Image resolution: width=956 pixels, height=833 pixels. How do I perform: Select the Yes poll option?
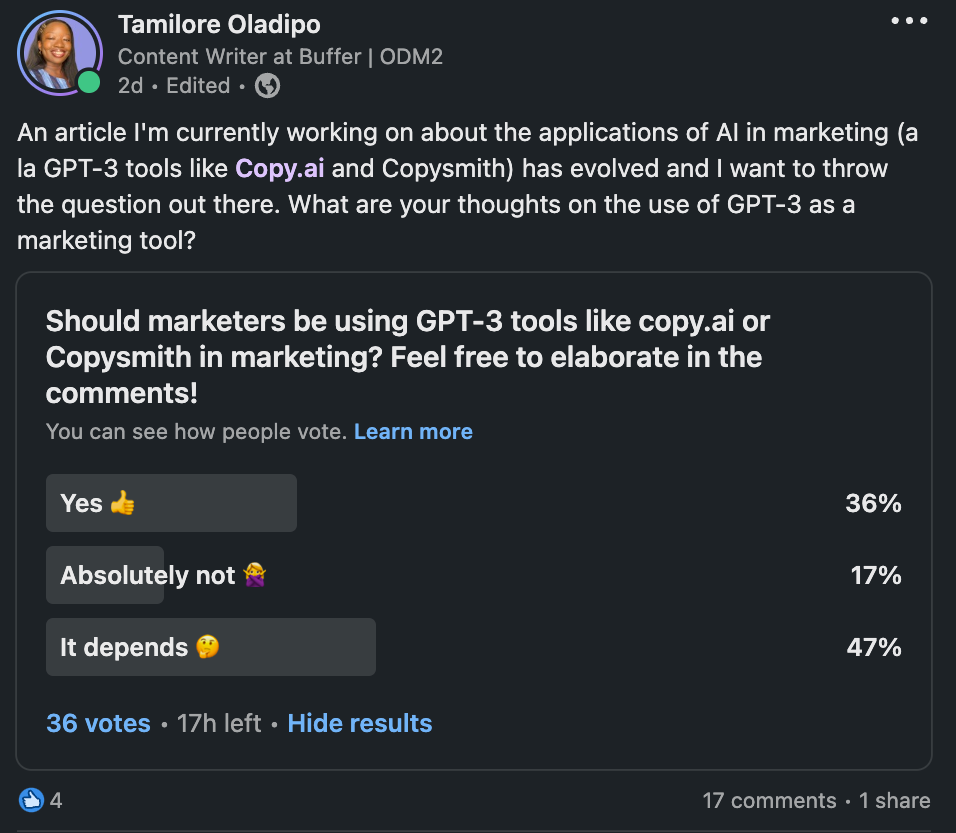click(x=171, y=503)
